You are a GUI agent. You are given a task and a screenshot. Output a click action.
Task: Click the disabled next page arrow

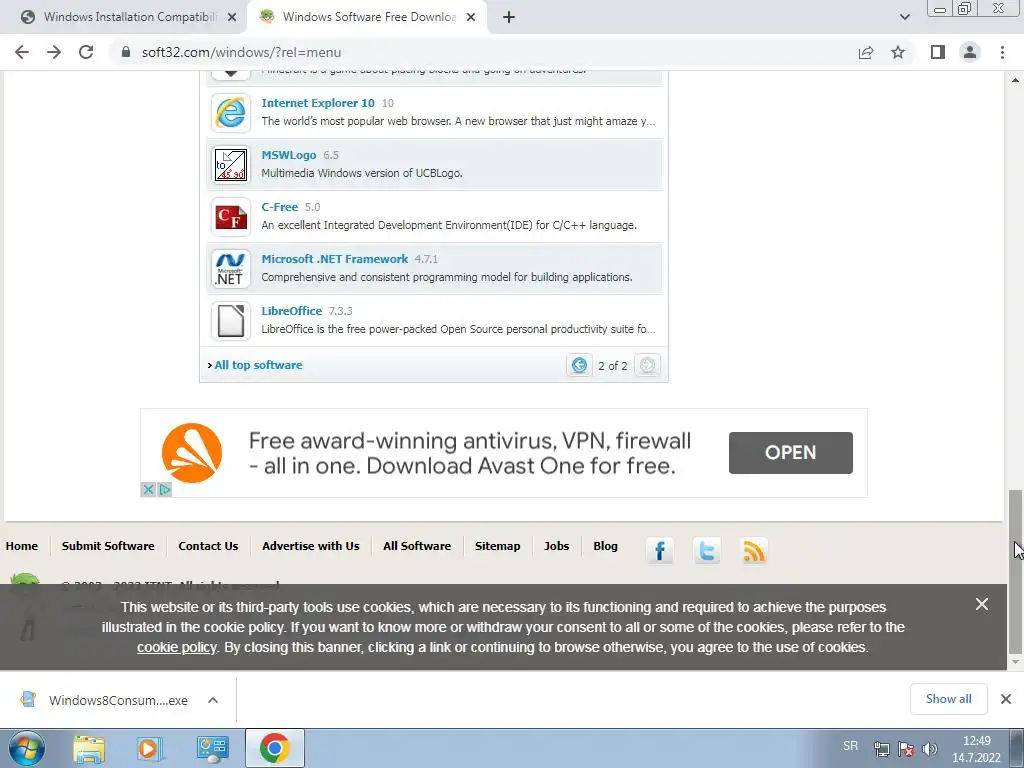pos(647,365)
